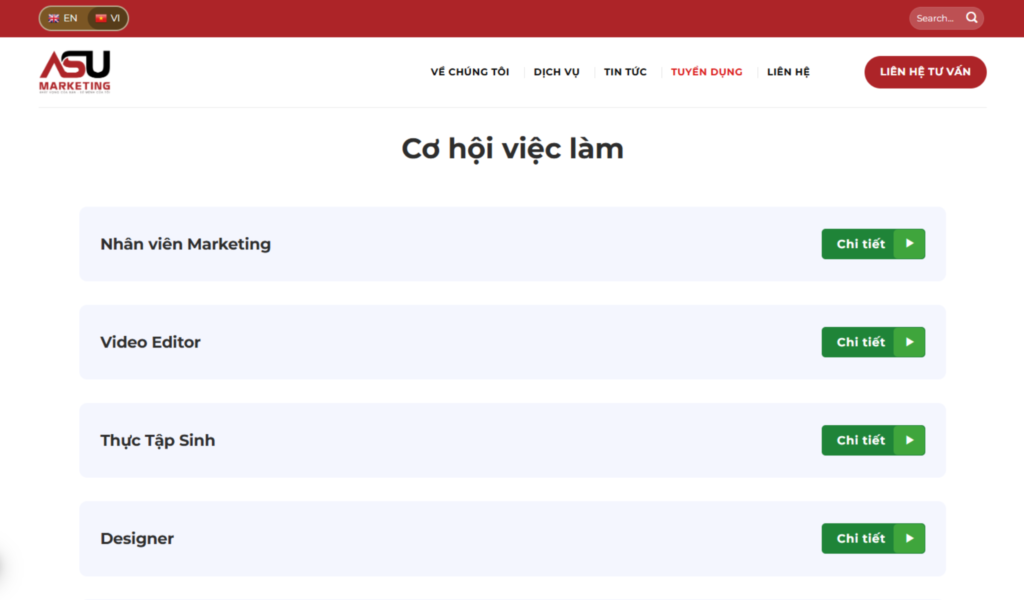Go to the Tin Tức page
The width and height of the screenshot is (1024, 600).
click(625, 72)
